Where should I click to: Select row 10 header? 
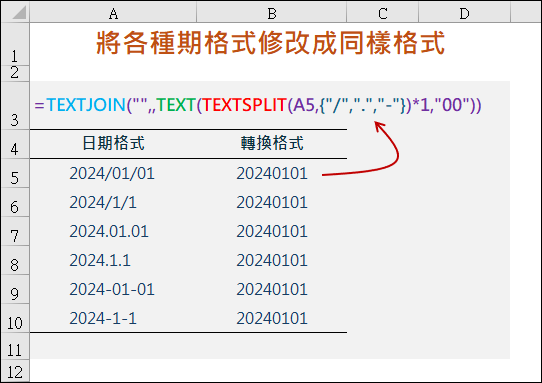click(15, 318)
